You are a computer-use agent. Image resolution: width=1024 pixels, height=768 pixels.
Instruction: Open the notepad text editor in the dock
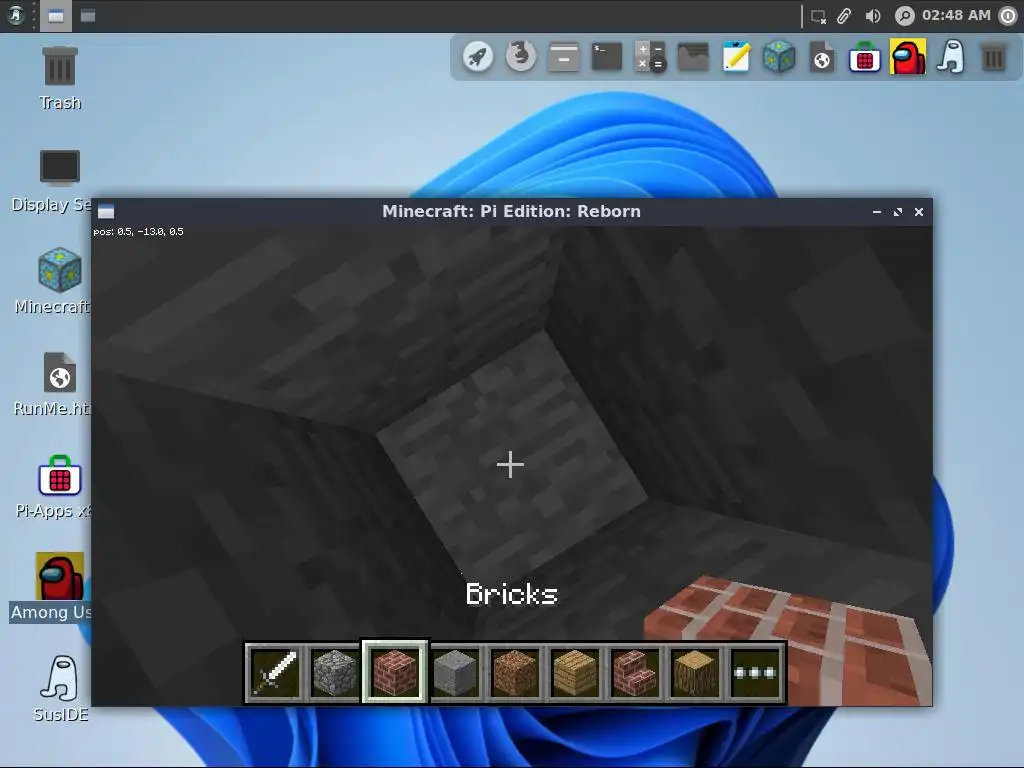click(736, 57)
